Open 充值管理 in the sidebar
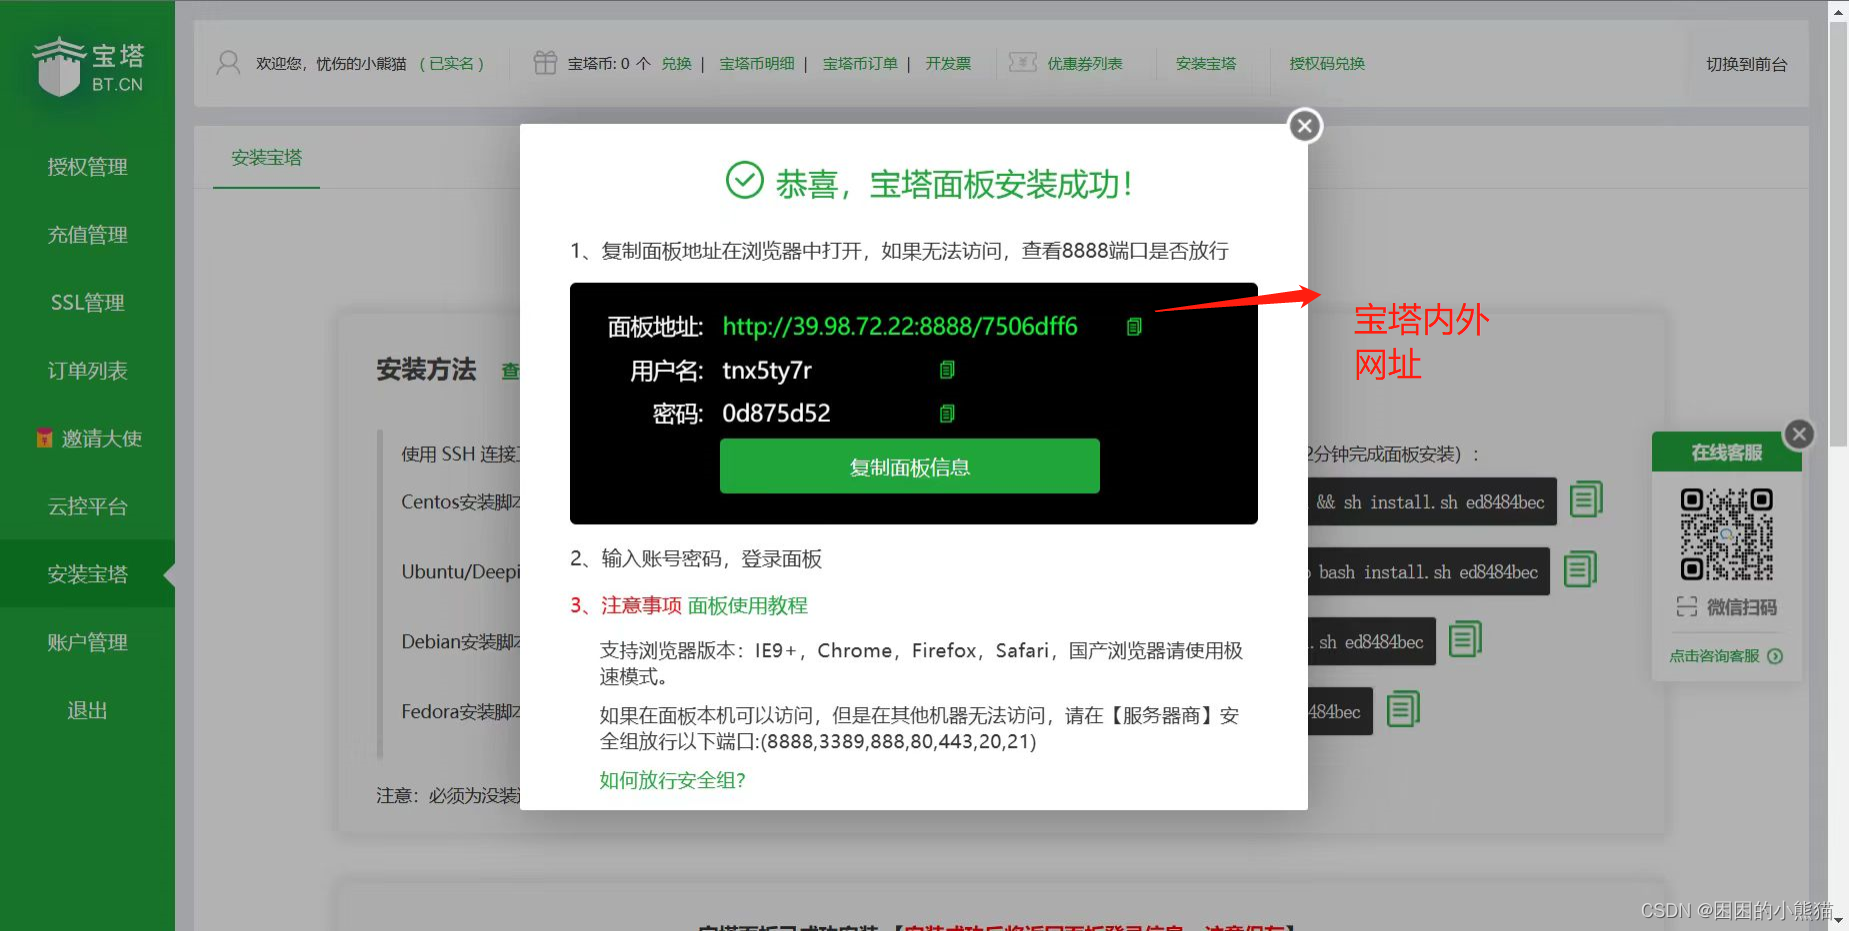Screen dimensions: 1849x931 click(x=87, y=235)
